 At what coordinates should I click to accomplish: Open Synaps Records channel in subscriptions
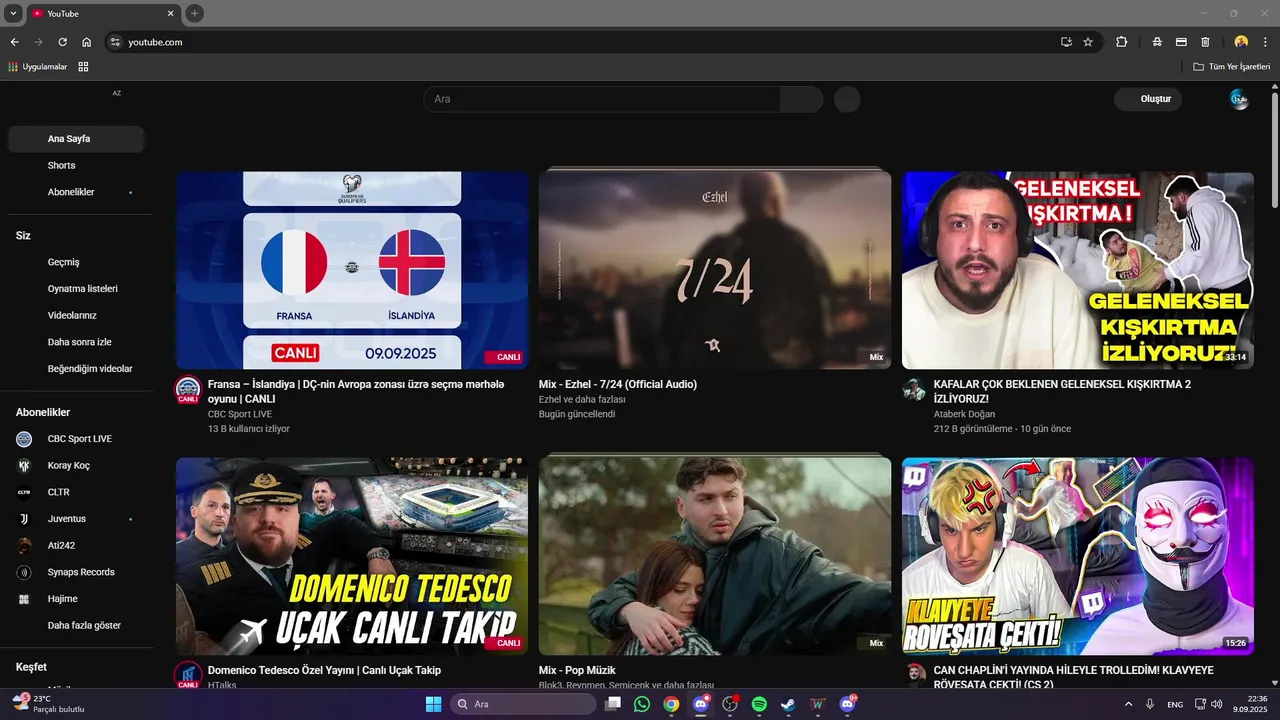pos(76,572)
